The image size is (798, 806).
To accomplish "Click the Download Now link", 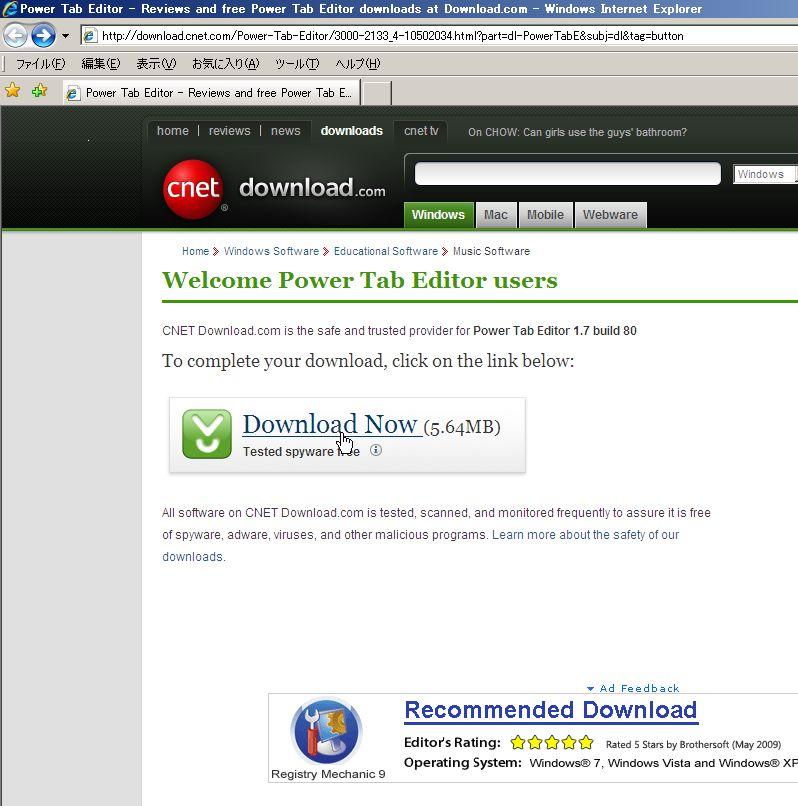I will (x=330, y=425).
